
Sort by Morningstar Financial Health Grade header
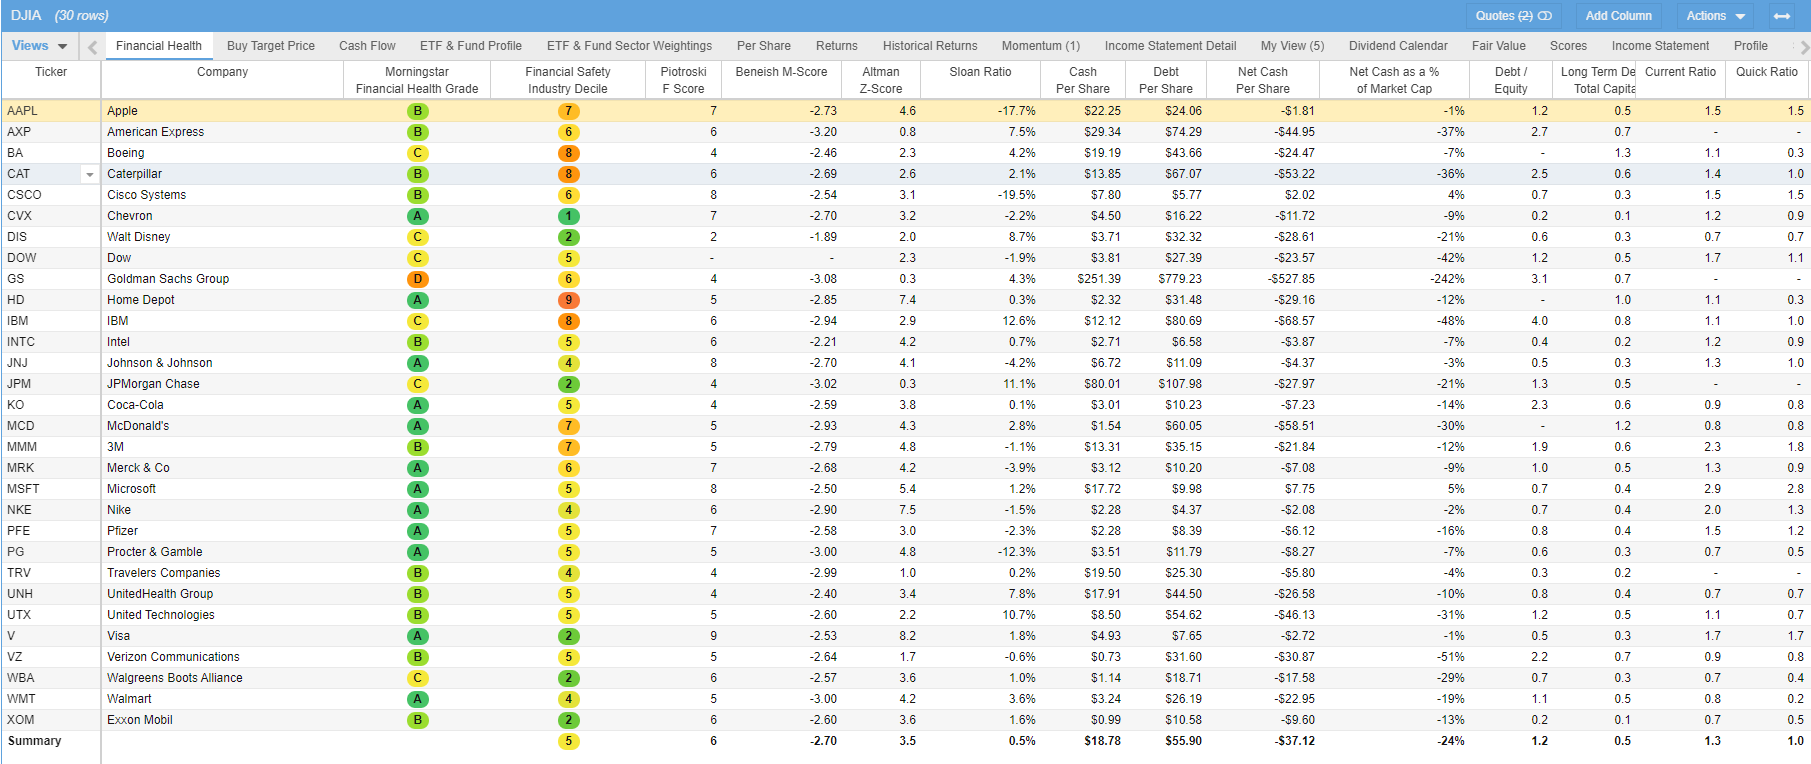(x=417, y=80)
